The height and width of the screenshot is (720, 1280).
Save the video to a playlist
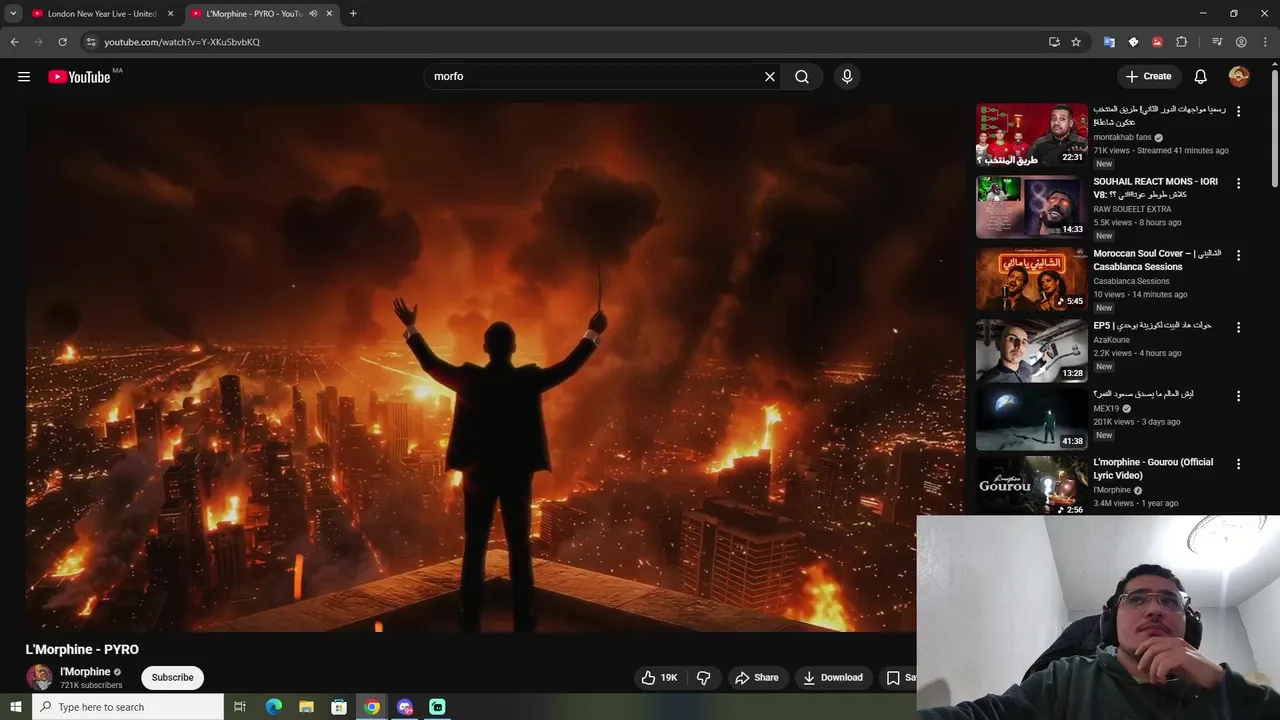pos(900,677)
